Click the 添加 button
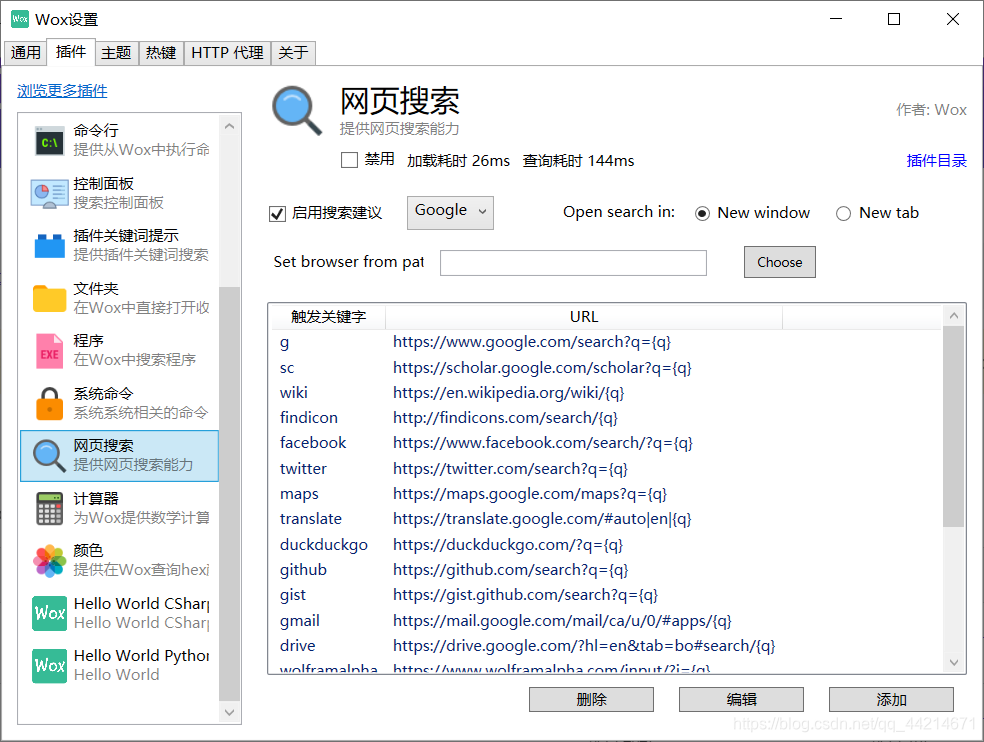The height and width of the screenshot is (742, 984). click(x=891, y=699)
